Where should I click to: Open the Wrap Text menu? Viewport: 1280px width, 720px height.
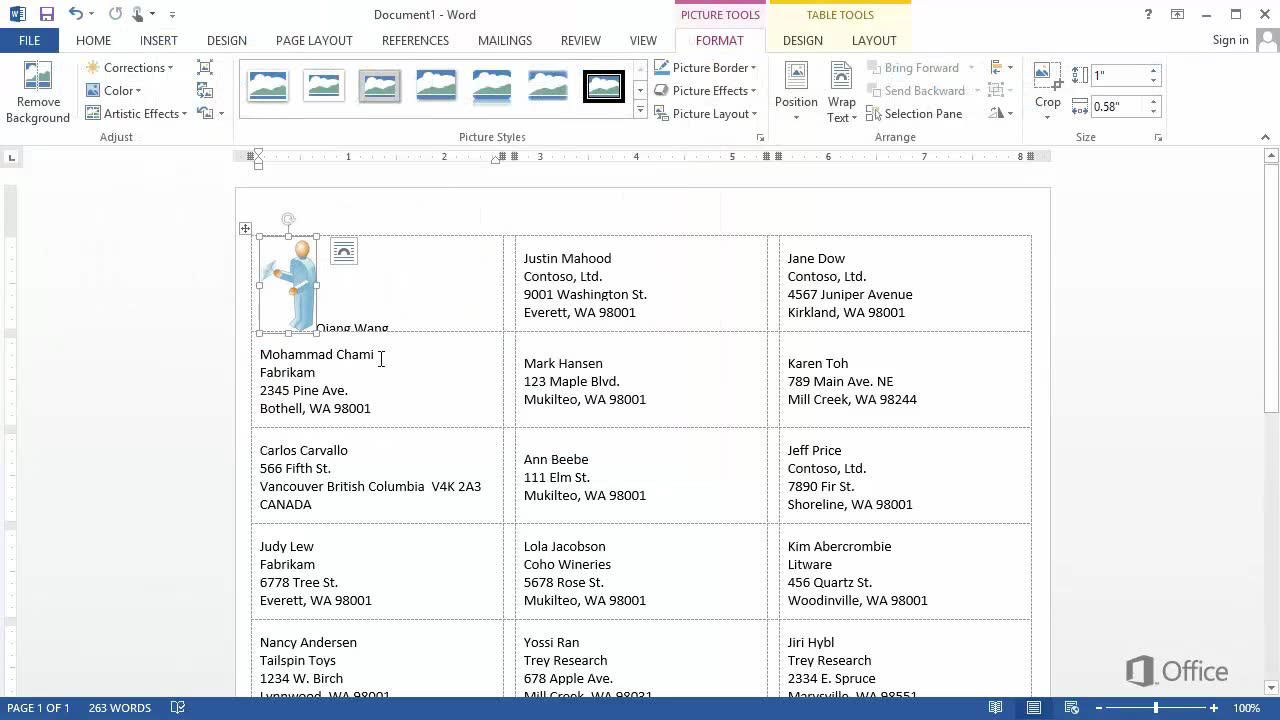tap(841, 92)
